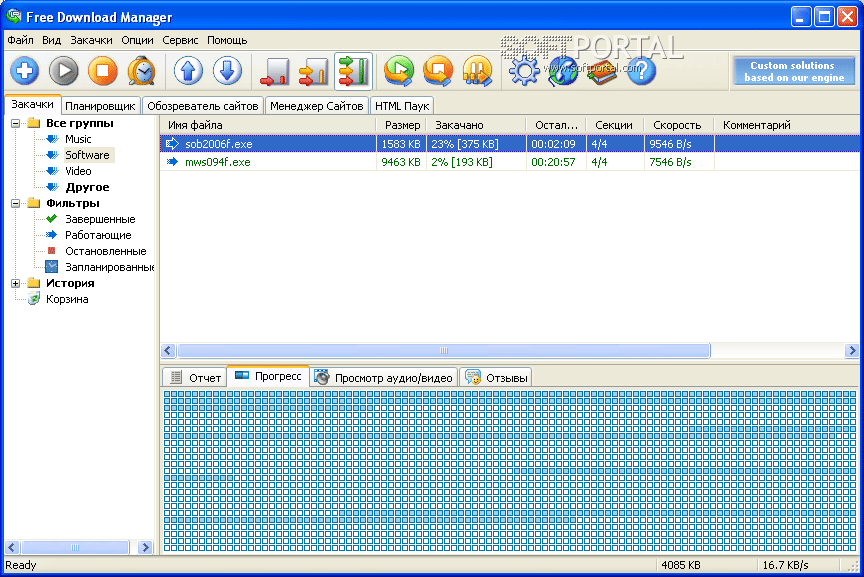864x577 pixels.
Task: Select the Запланированные filter
Action: pyautogui.click(x=109, y=267)
